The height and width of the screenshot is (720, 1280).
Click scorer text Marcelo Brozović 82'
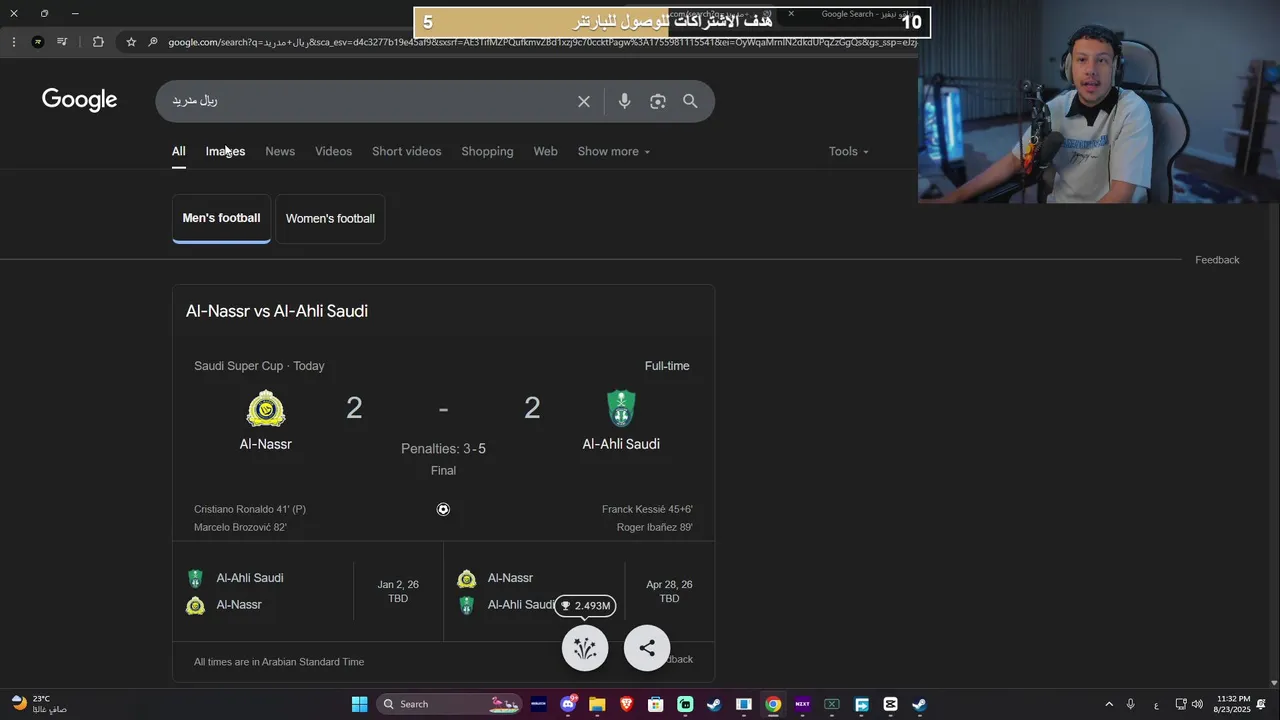240,527
